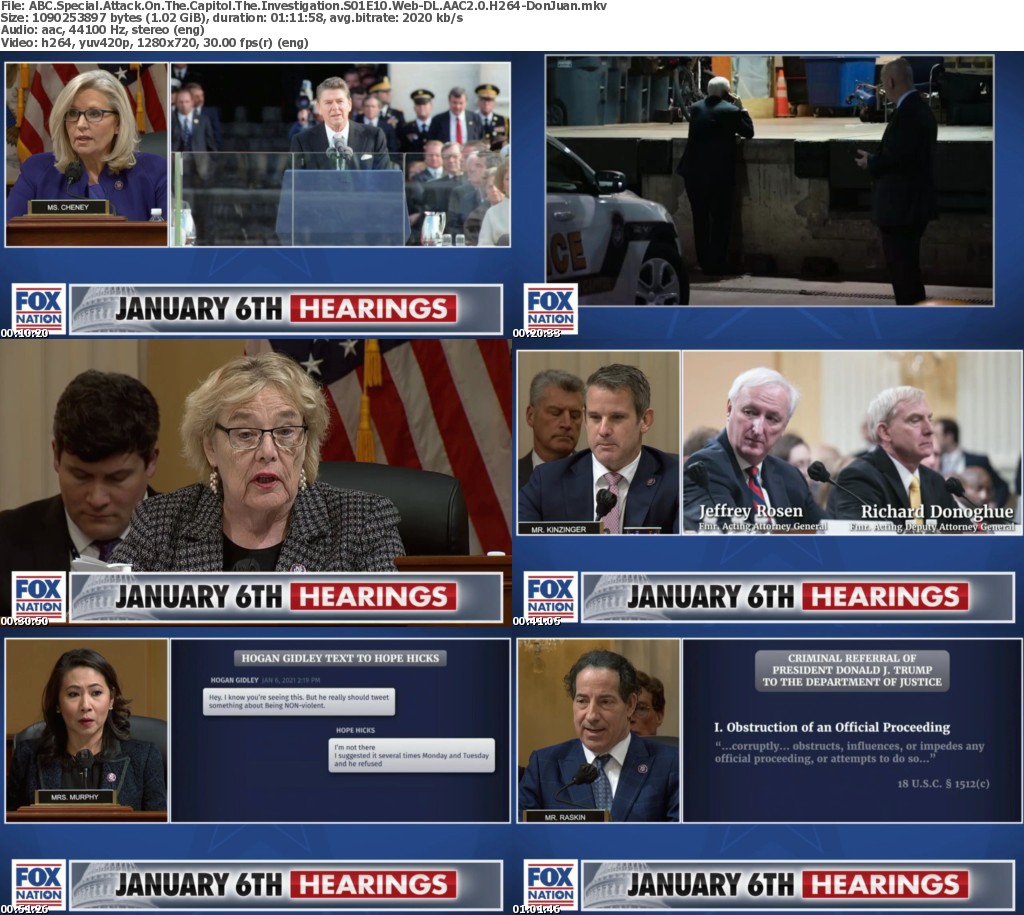Screen dimensions: 1024x915
Task: Open the Ms. Cheney video thumbnail
Action: point(86,154)
